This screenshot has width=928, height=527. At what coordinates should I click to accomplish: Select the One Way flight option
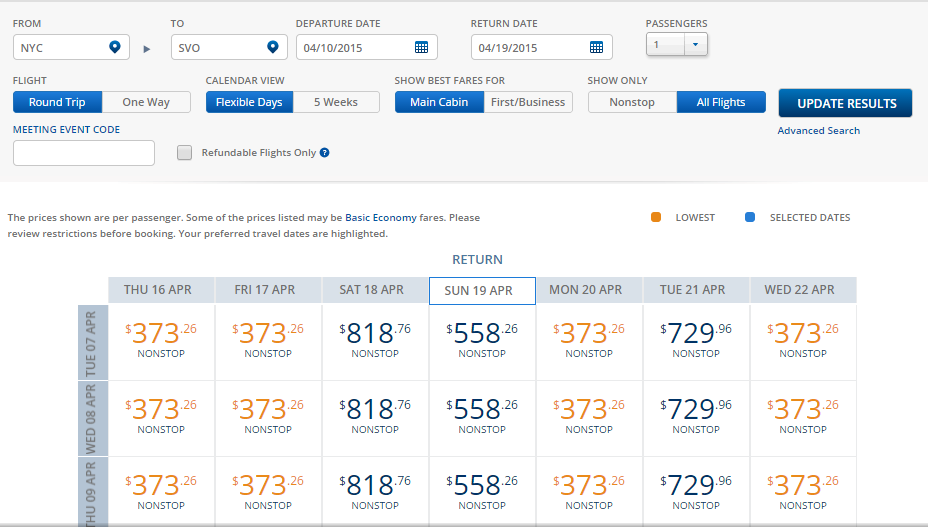(x=146, y=102)
